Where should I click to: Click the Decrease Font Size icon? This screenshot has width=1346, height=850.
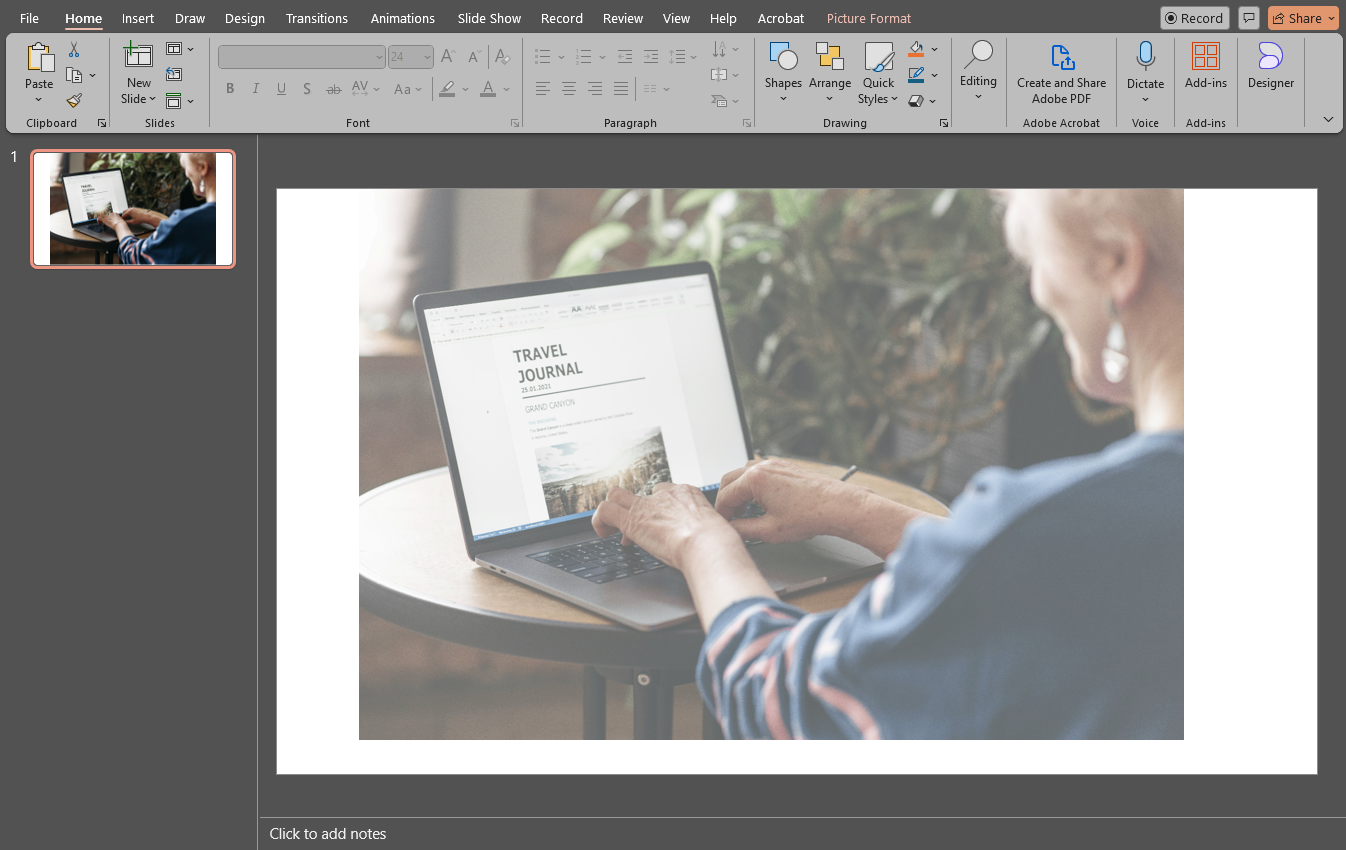tap(474, 57)
